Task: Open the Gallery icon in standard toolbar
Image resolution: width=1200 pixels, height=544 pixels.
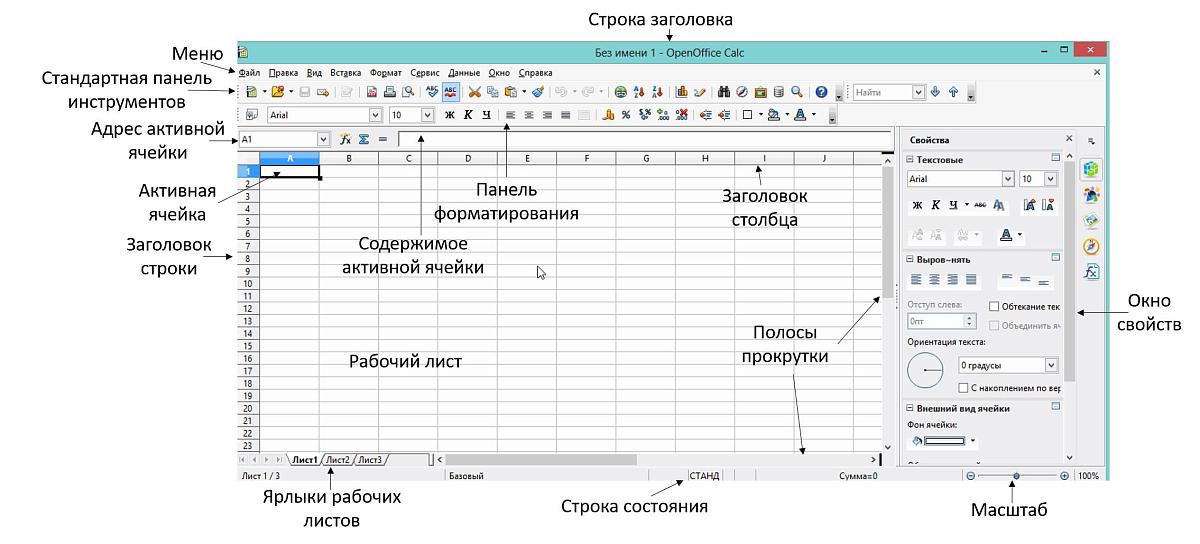Action: coord(760,92)
